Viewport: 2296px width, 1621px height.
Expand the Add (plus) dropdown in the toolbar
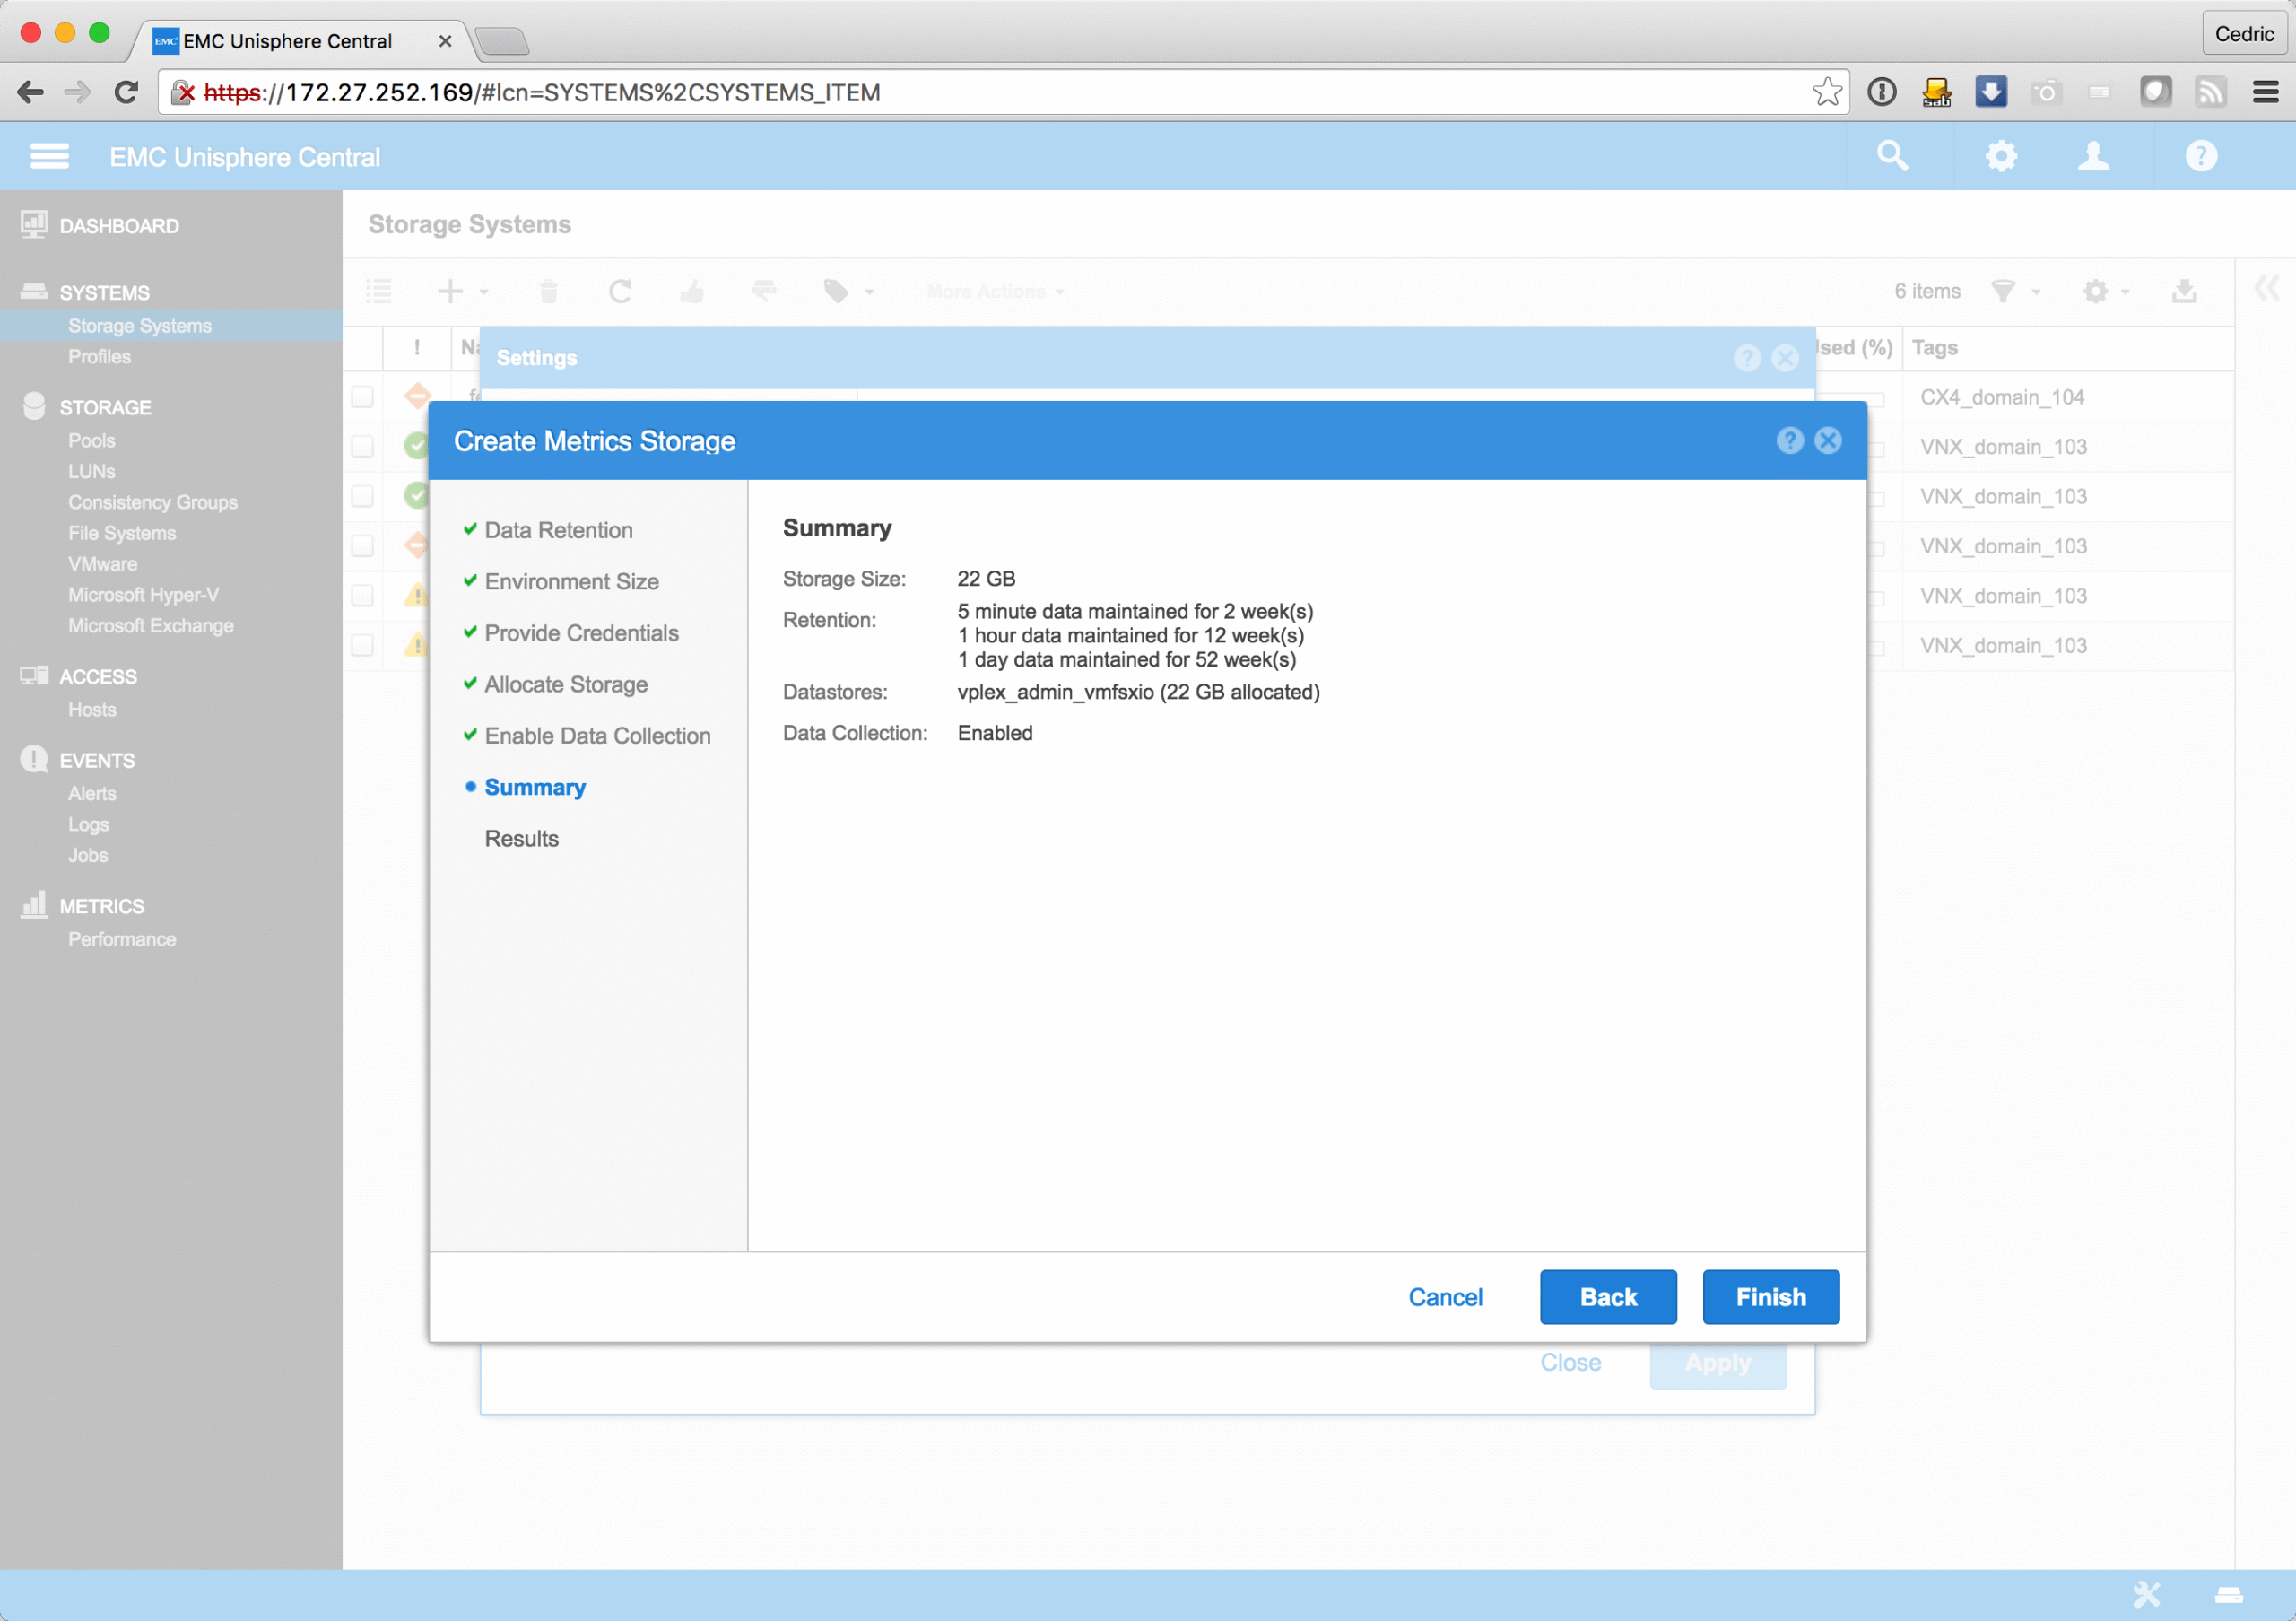click(462, 291)
